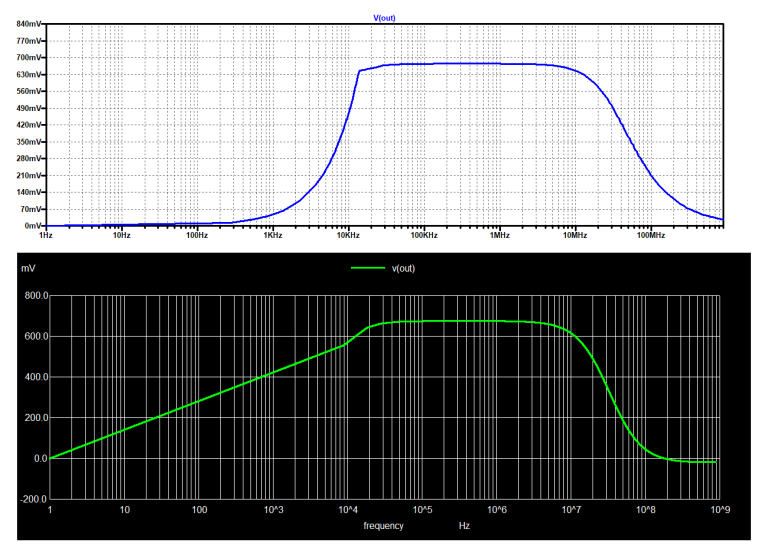Click the 1Hz label on the horizontal axis
768x555 pixels.
pyautogui.click(x=45, y=236)
